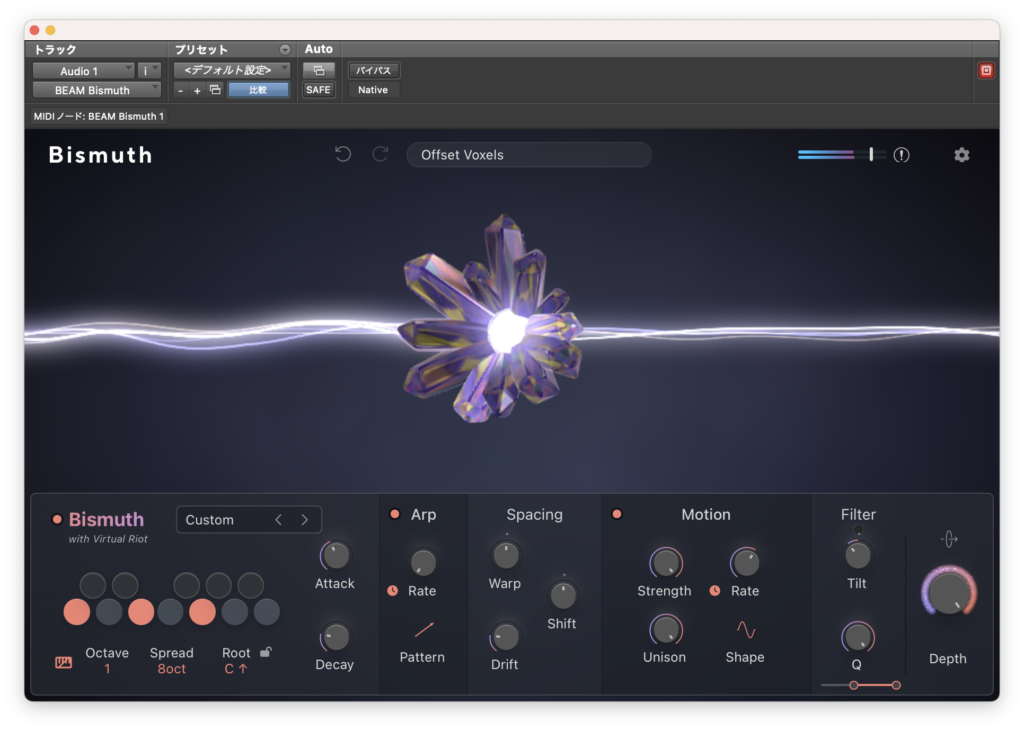The width and height of the screenshot is (1024, 730).
Task: Click the preset minus button
Action: click(x=181, y=91)
